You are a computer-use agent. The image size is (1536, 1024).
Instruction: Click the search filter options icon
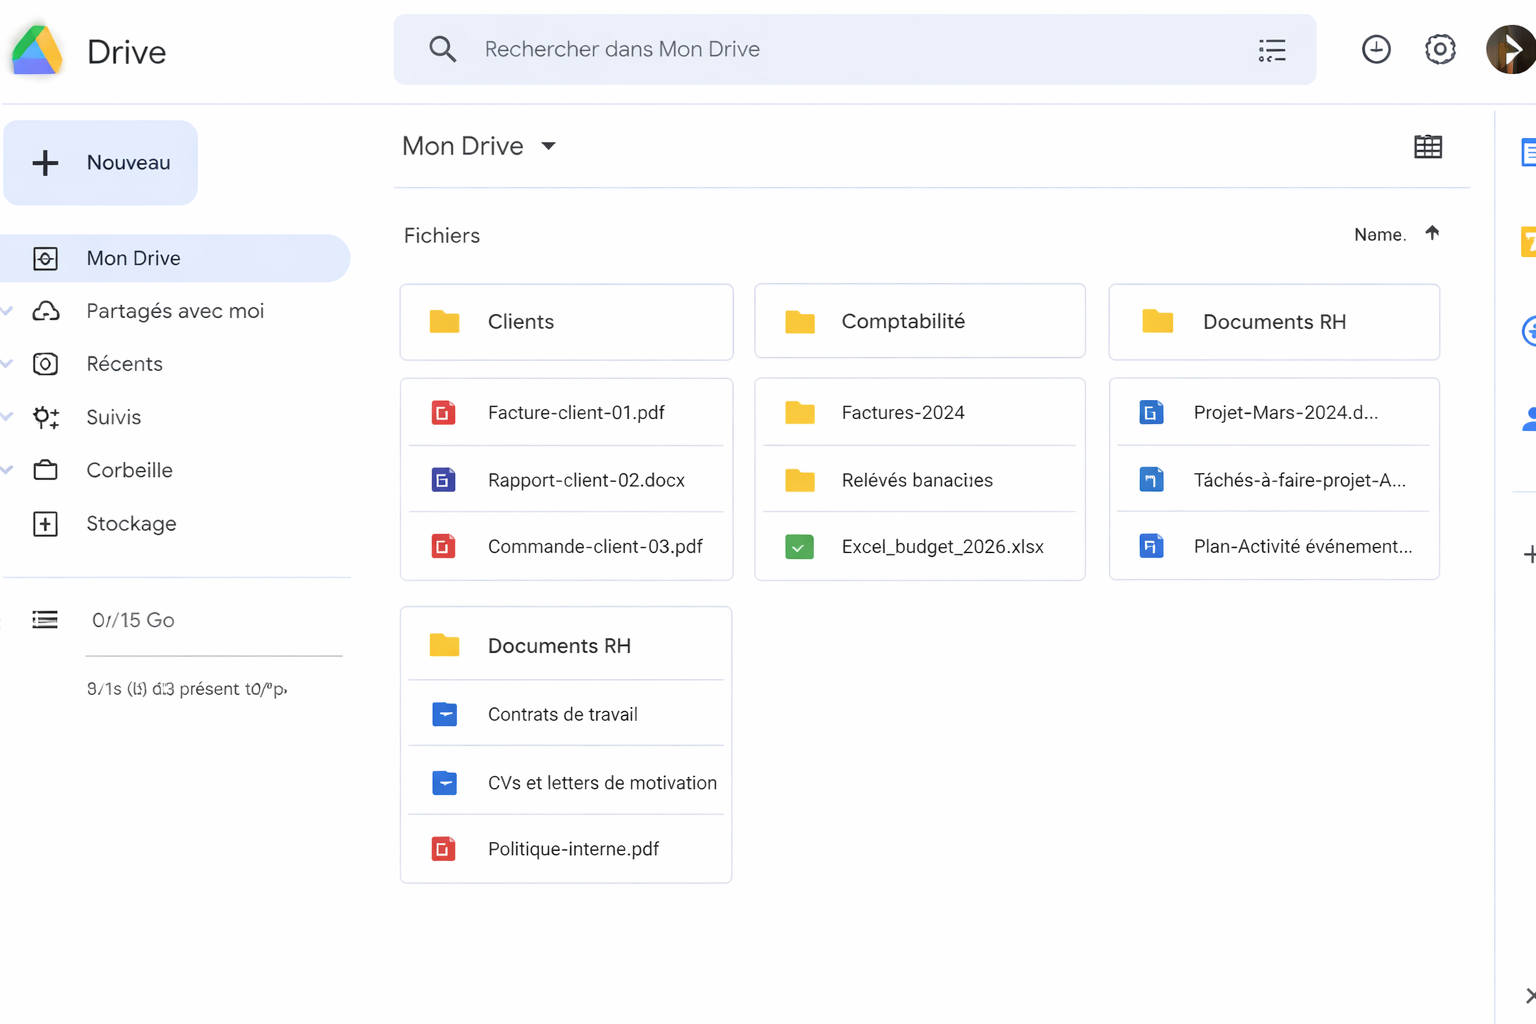click(x=1271, y=50)
